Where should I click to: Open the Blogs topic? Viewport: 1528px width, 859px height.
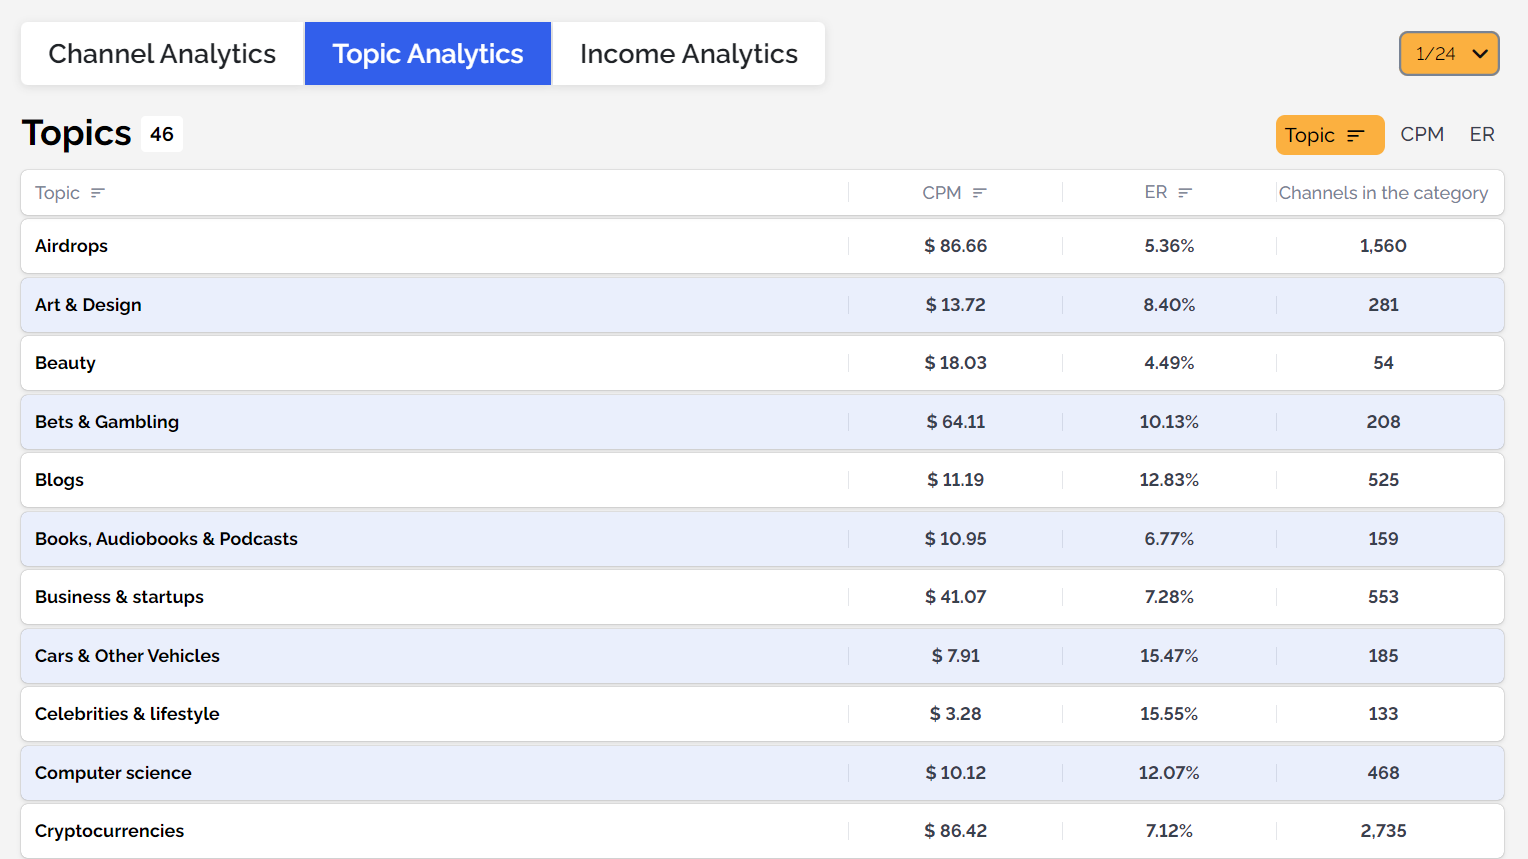point(762,480)
